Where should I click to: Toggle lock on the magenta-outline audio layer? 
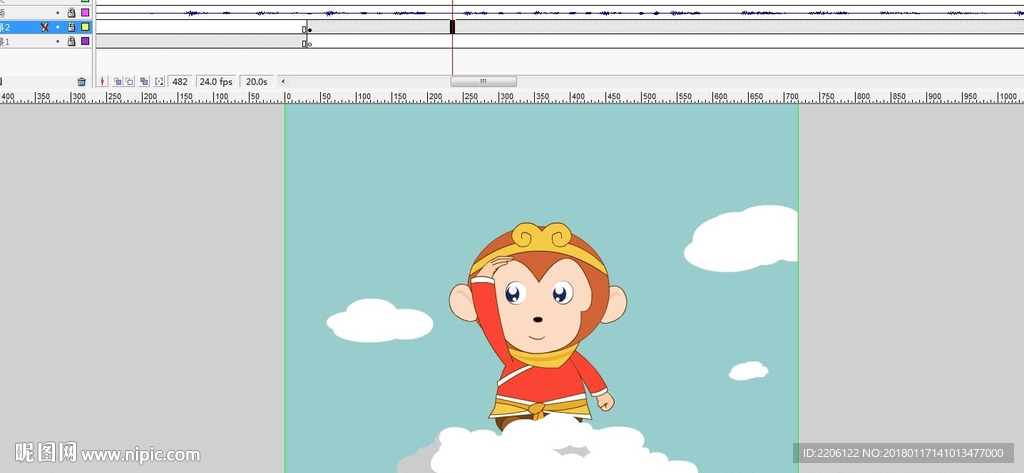point(72,12)
